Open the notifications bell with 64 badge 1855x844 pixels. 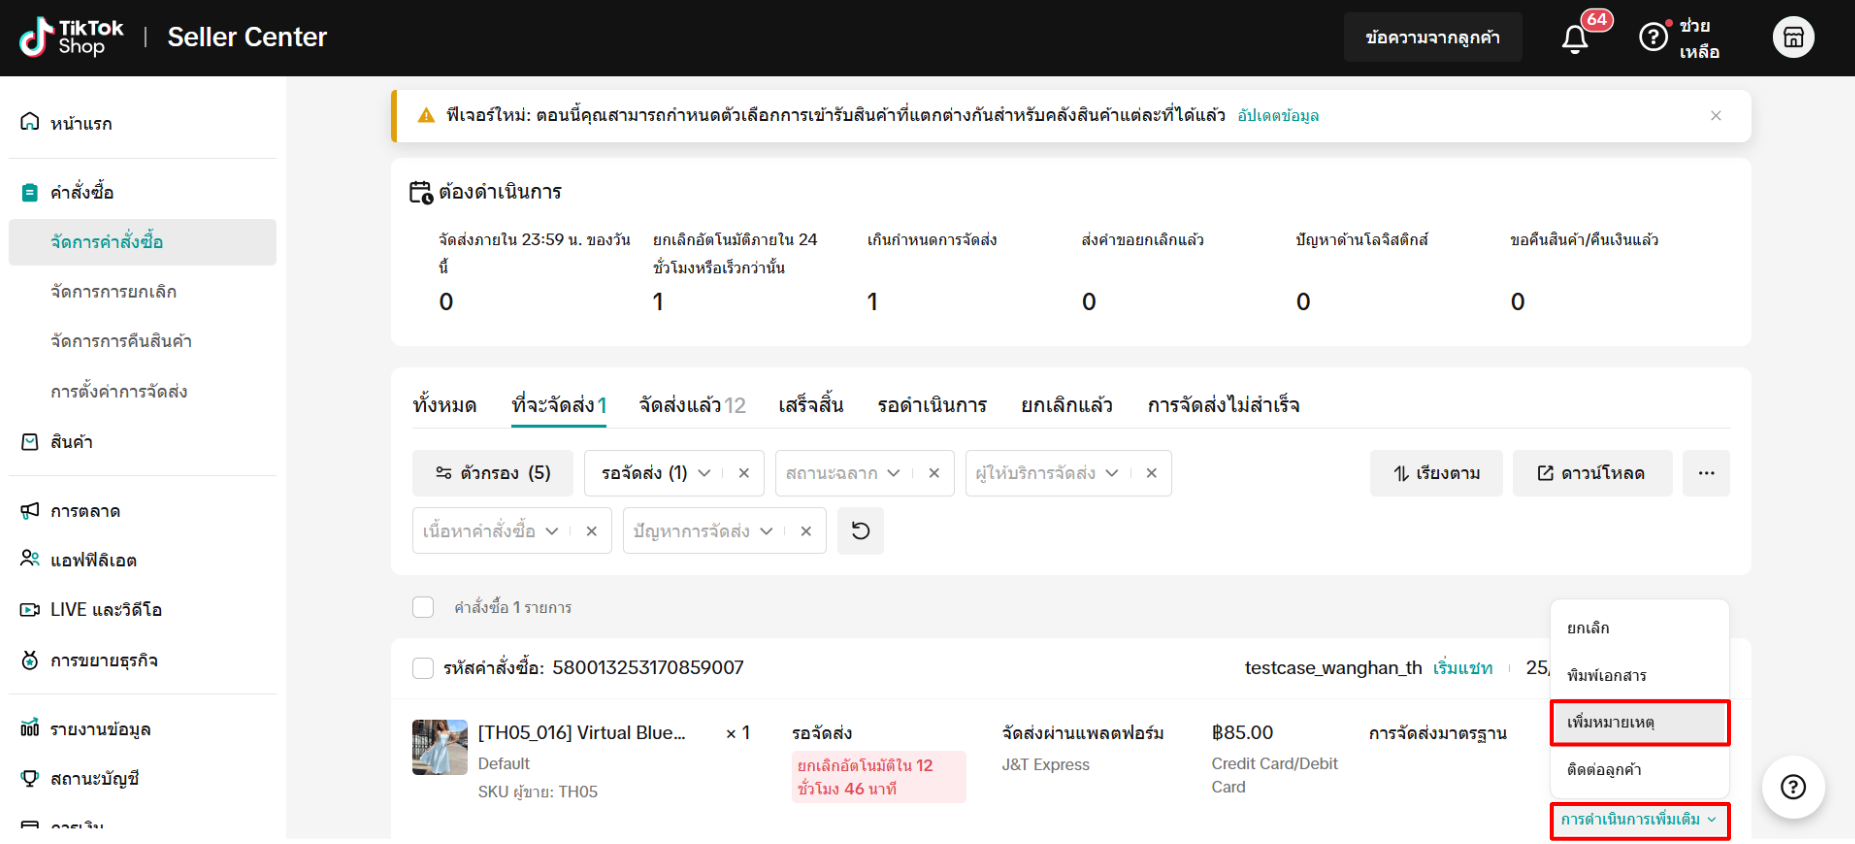click(x=1575, y=38)
